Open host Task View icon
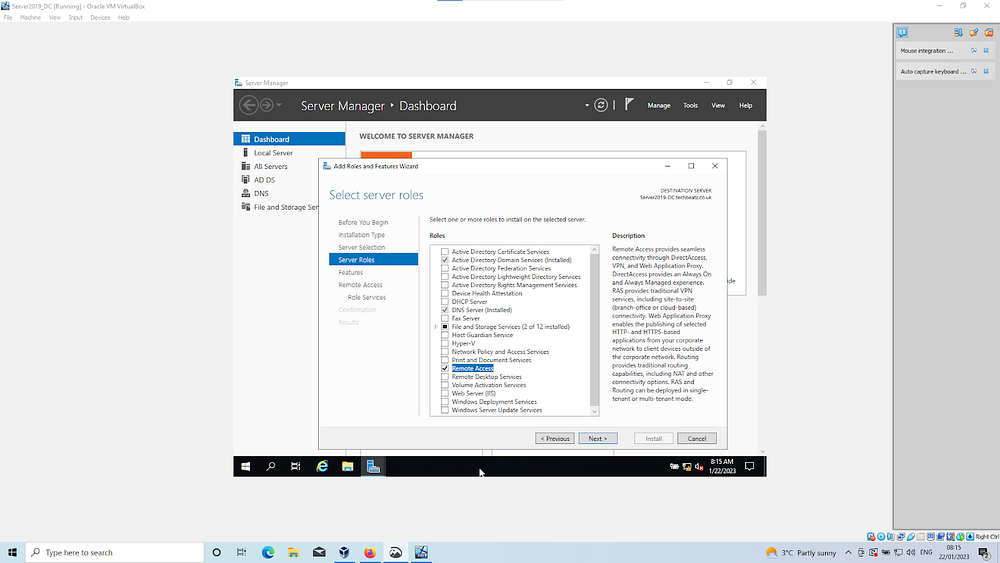This screenshot has height=563, width=1000. [242, 552]
